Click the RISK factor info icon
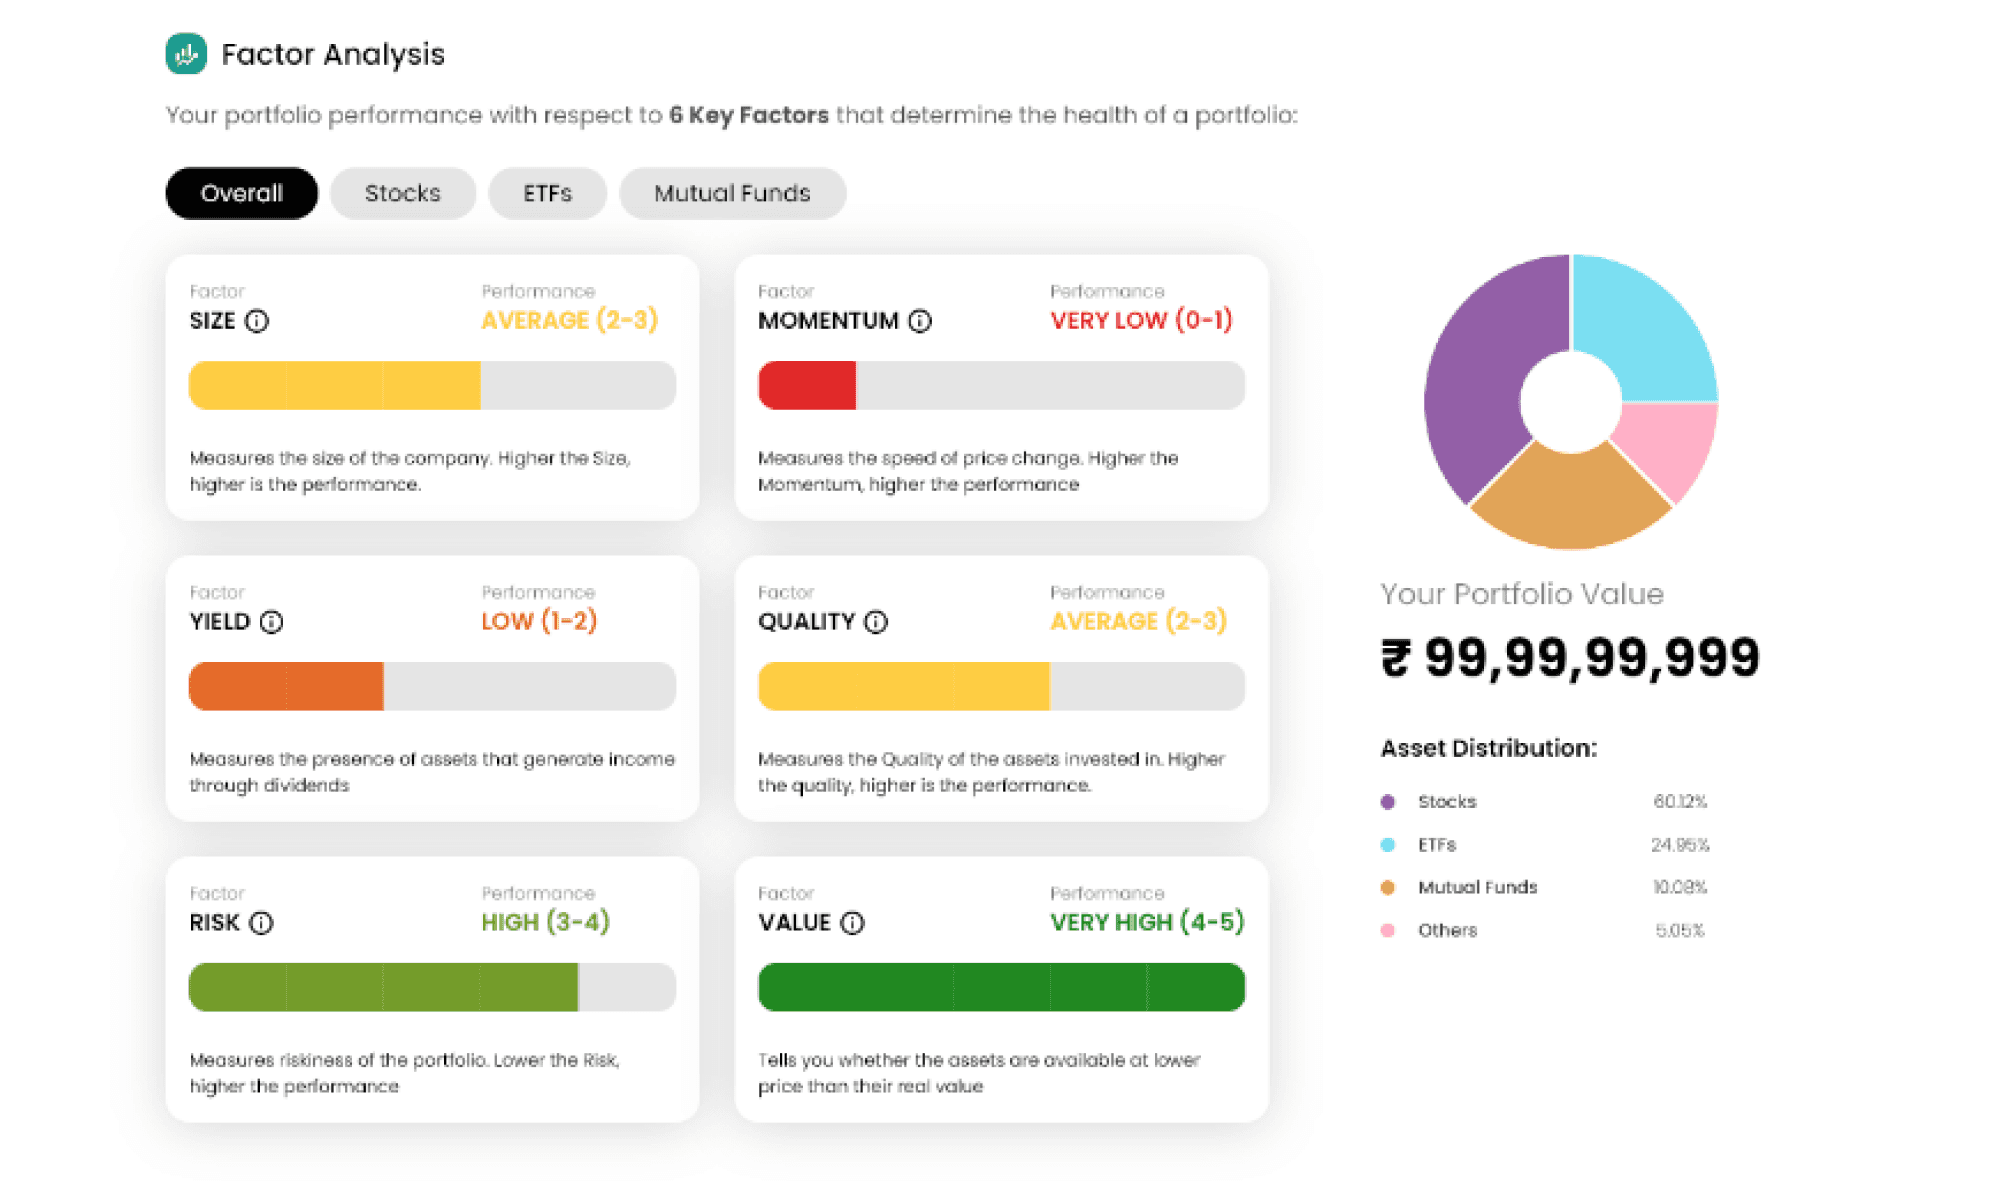The width and height of the screenshot is (2004, 1192). (x=261, y=923)
